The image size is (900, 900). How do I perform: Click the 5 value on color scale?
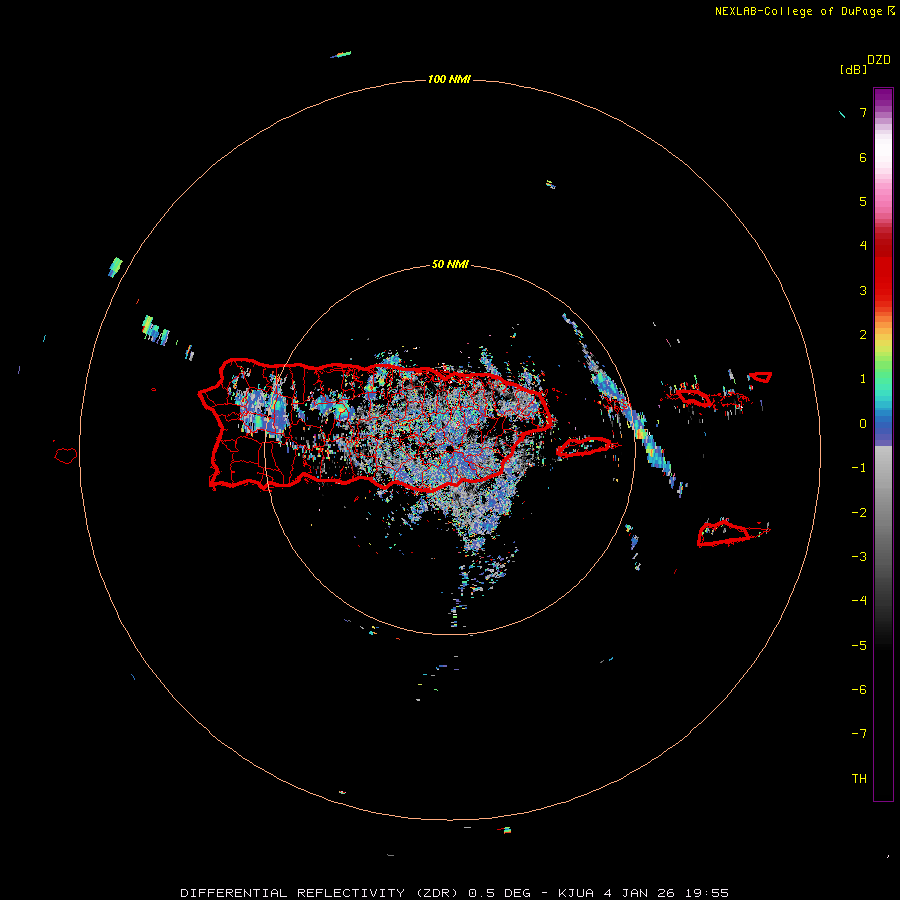click(863, 201)
